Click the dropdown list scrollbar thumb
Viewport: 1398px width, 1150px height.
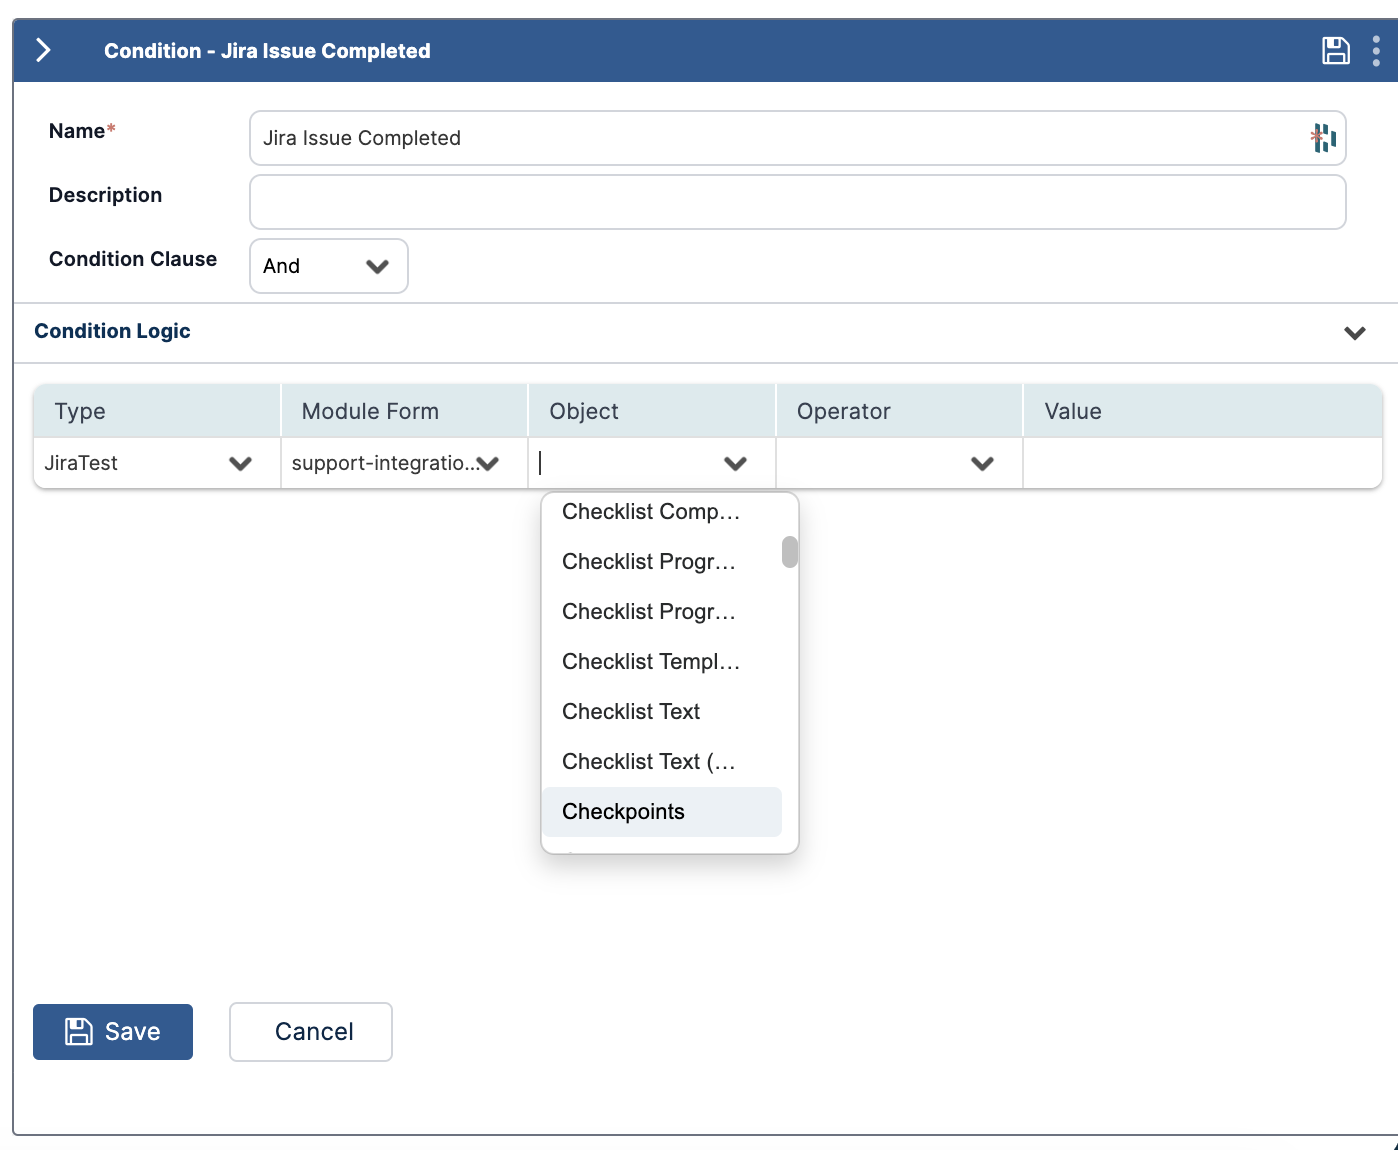(790, 552)
